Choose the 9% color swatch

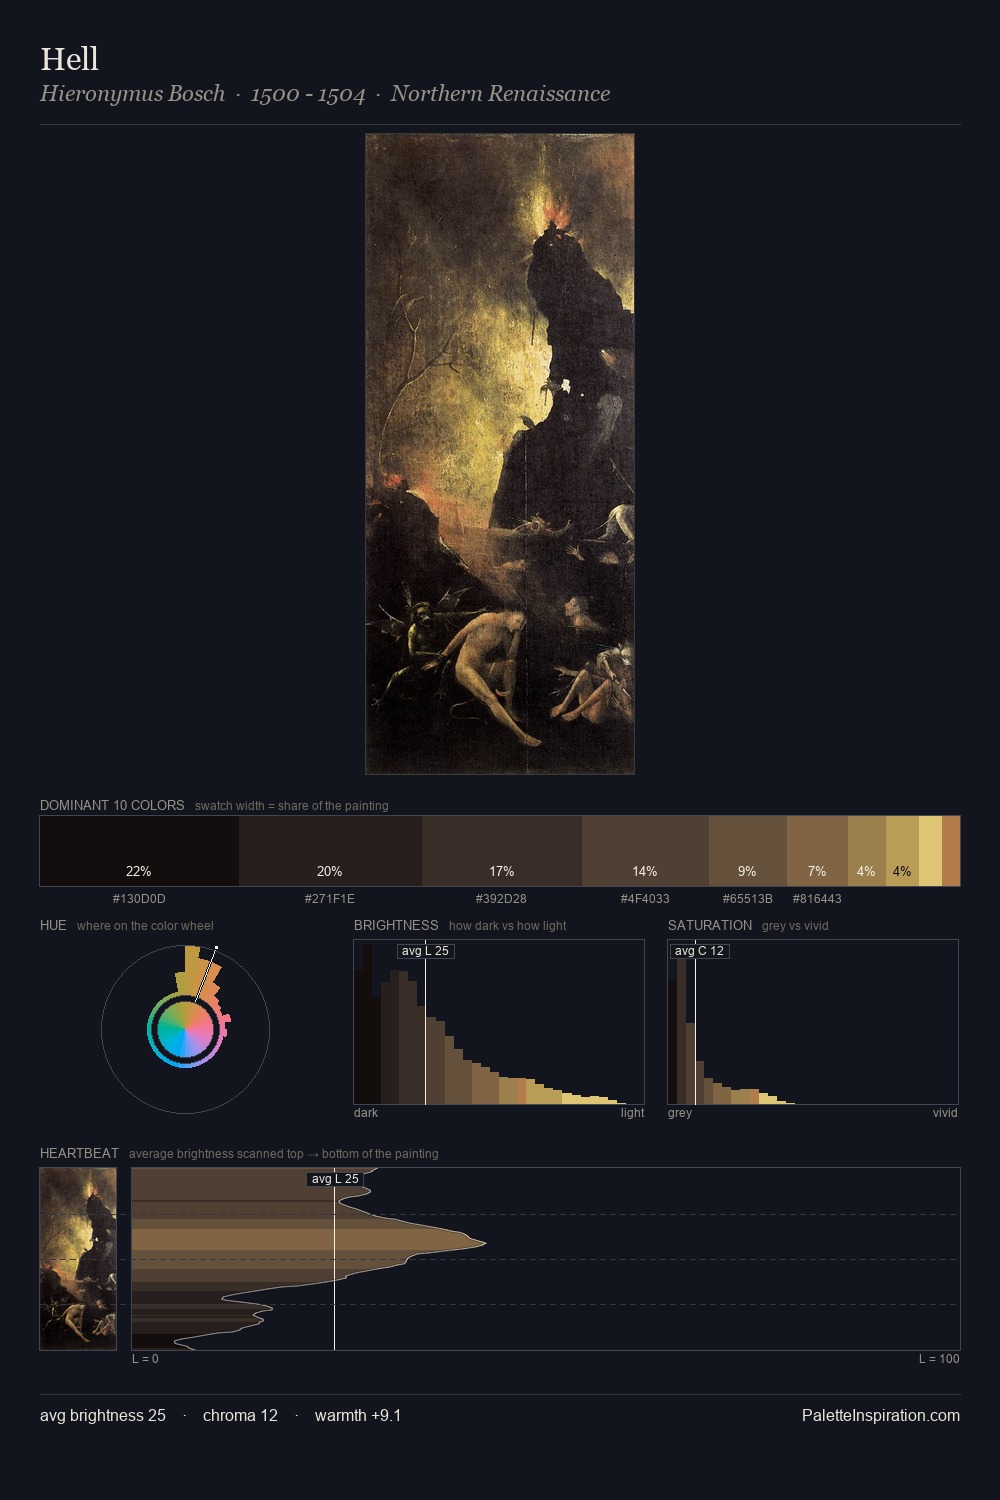coord(748,851)
